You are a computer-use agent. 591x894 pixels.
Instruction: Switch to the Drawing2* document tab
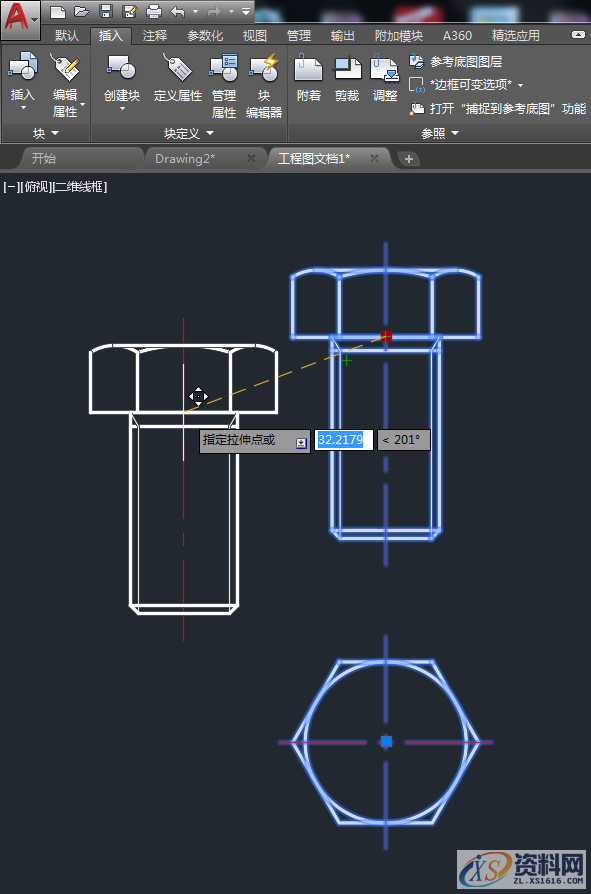pos(185,159)
